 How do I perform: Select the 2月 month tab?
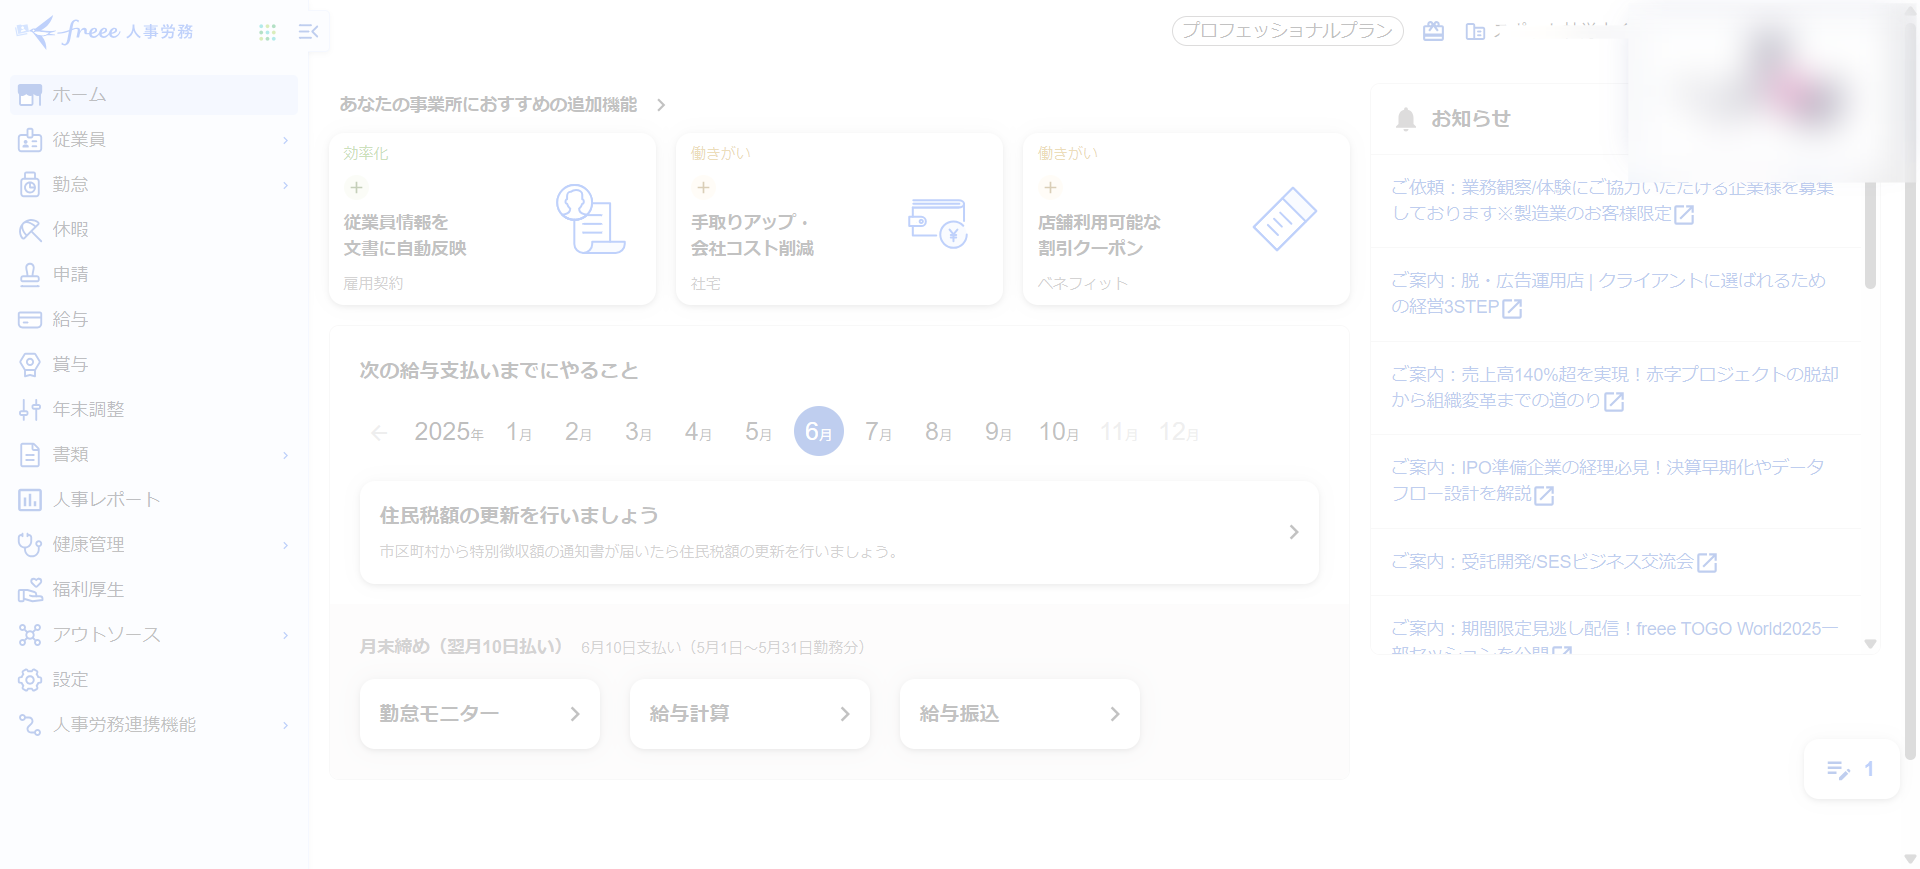tap(579, 432)
